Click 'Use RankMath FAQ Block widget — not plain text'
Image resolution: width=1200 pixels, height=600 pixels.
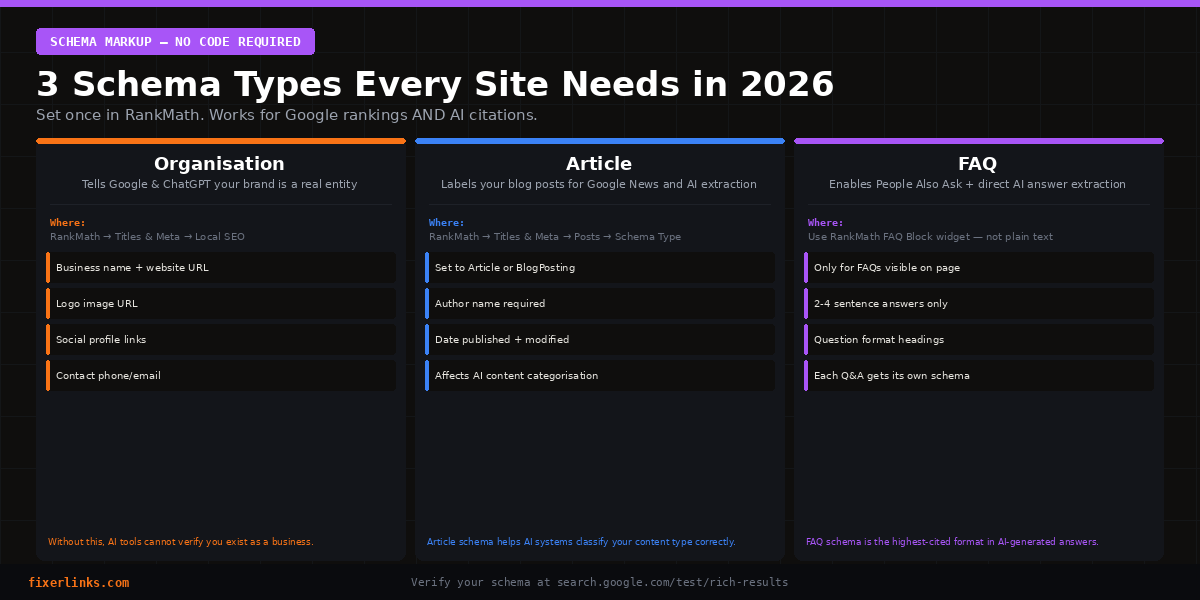point(930,237)
